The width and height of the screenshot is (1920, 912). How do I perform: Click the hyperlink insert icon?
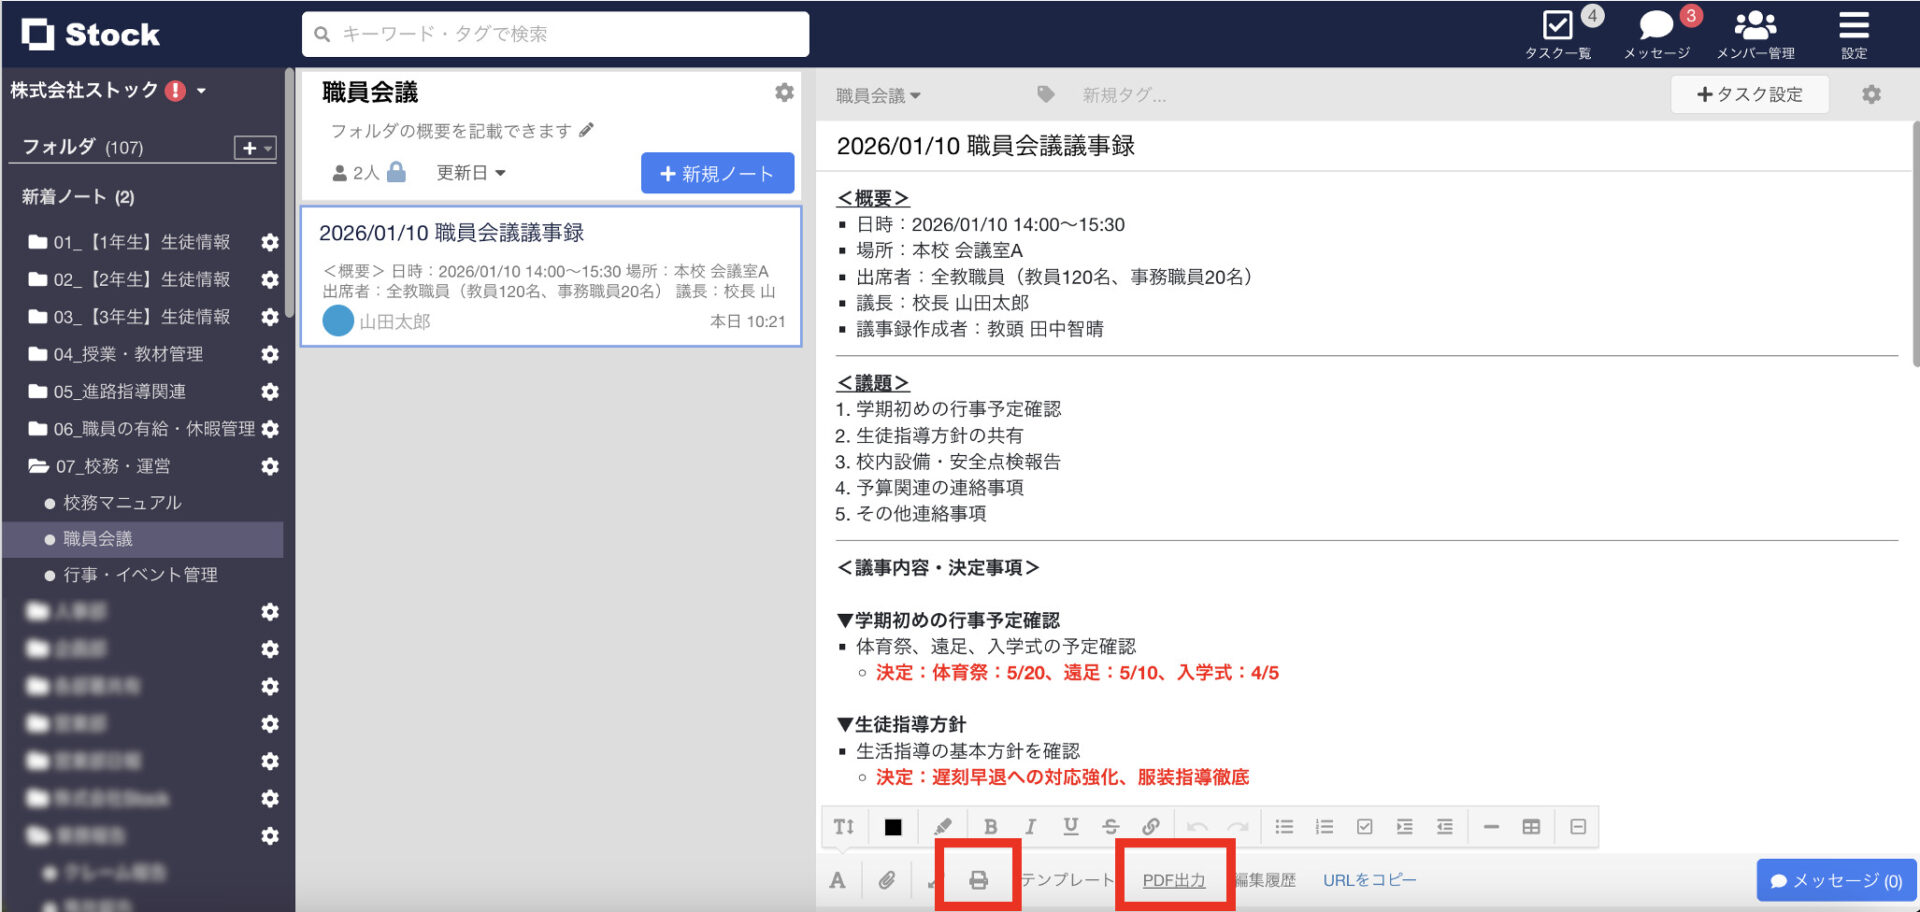(1151, 826)
